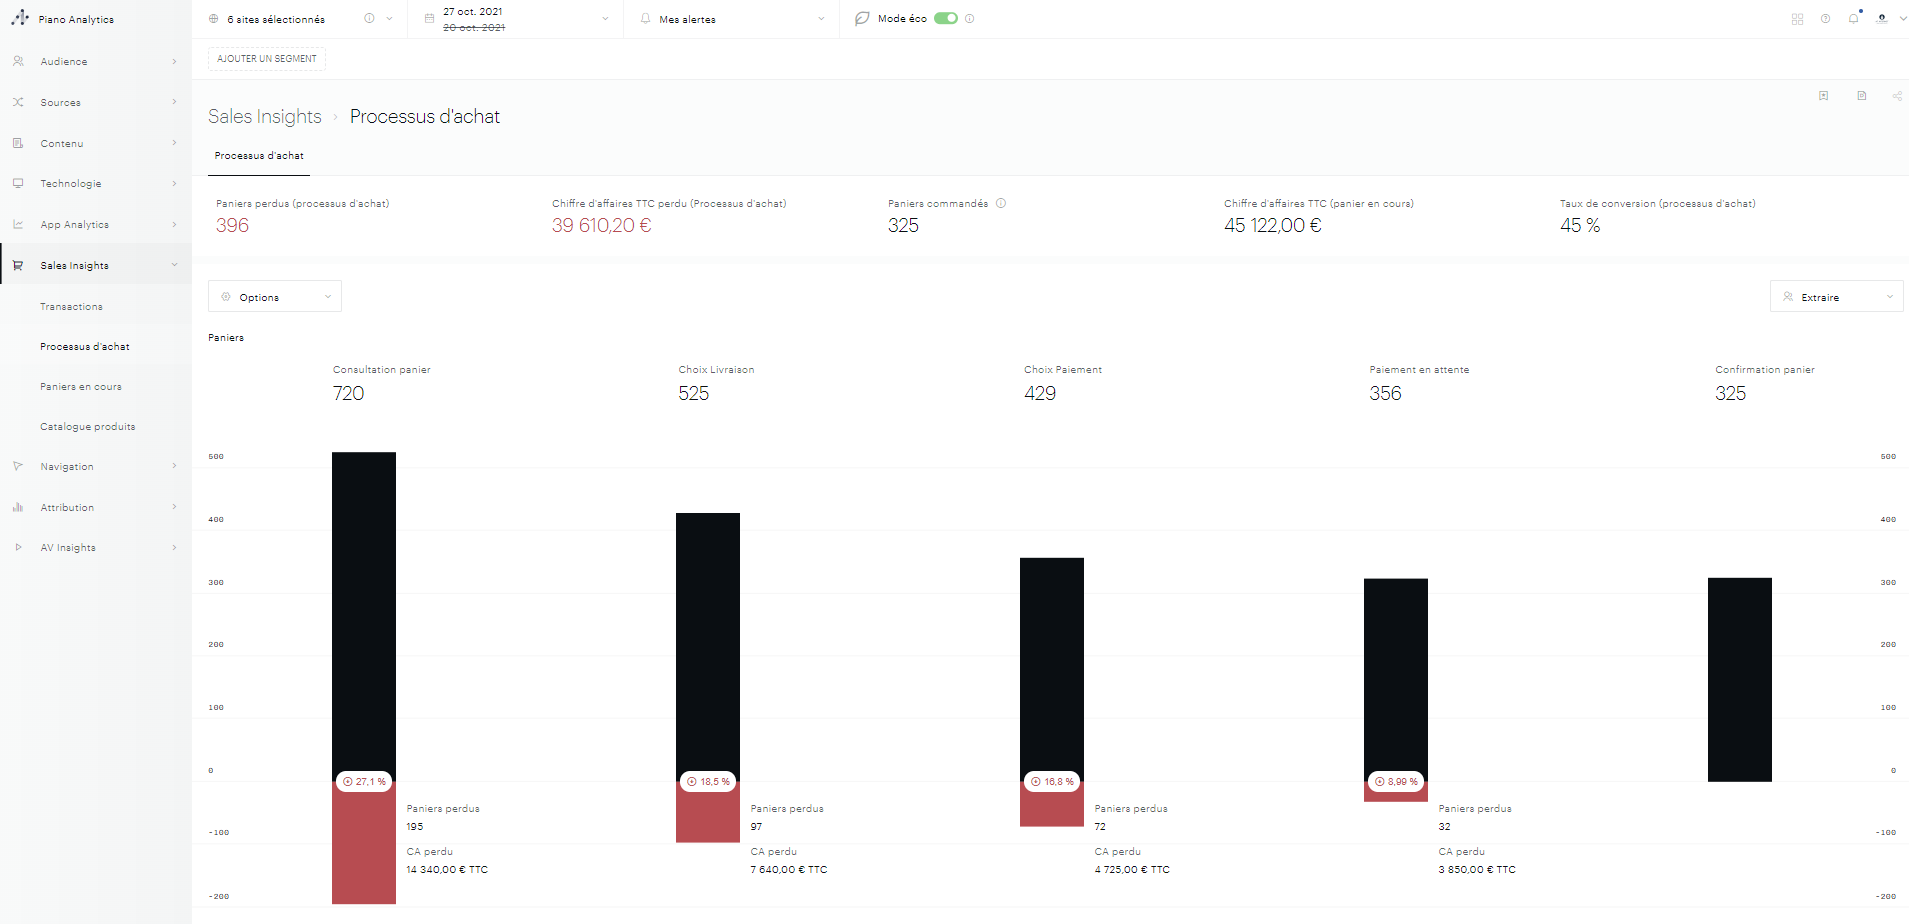The height and width of the screenshot is (924, 1909).
Task: Click the share icon
Action: [x=1897, y=96]
